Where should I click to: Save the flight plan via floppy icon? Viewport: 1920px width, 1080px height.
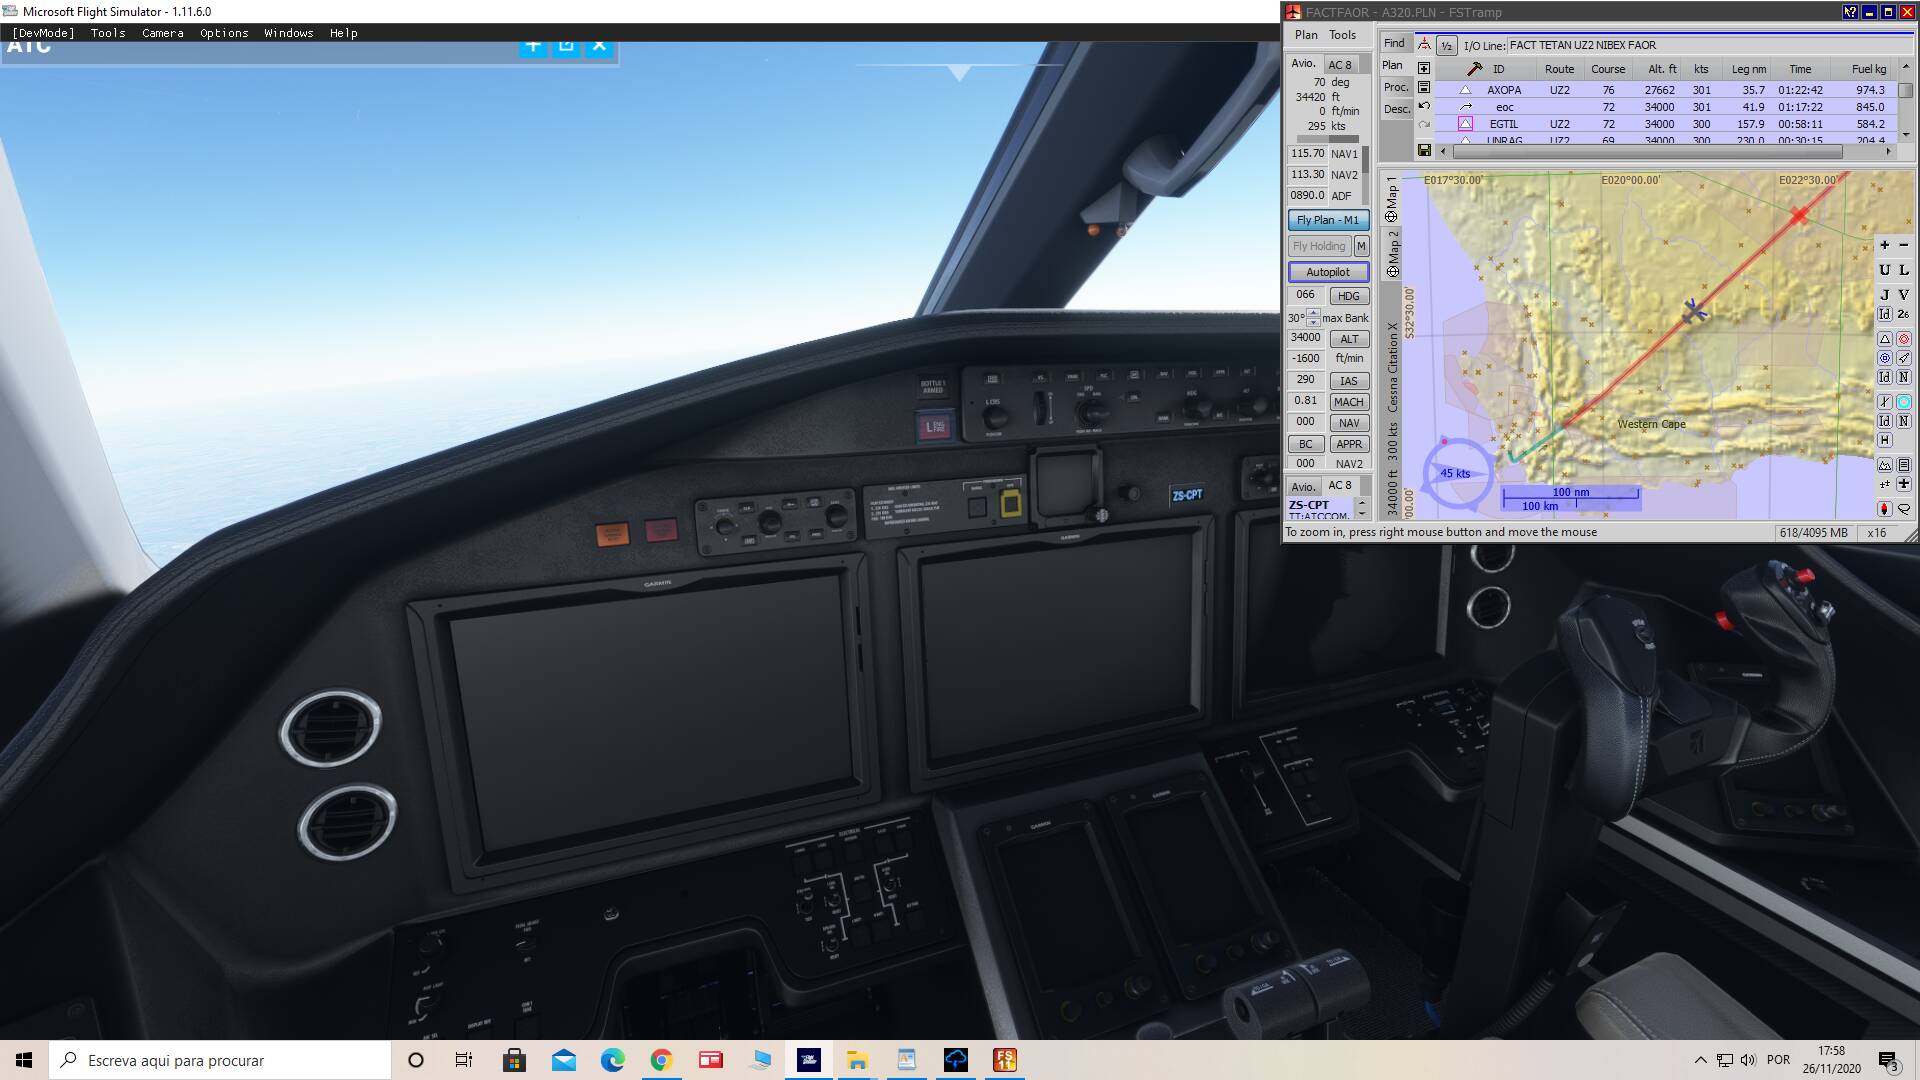coord(1424,150)
